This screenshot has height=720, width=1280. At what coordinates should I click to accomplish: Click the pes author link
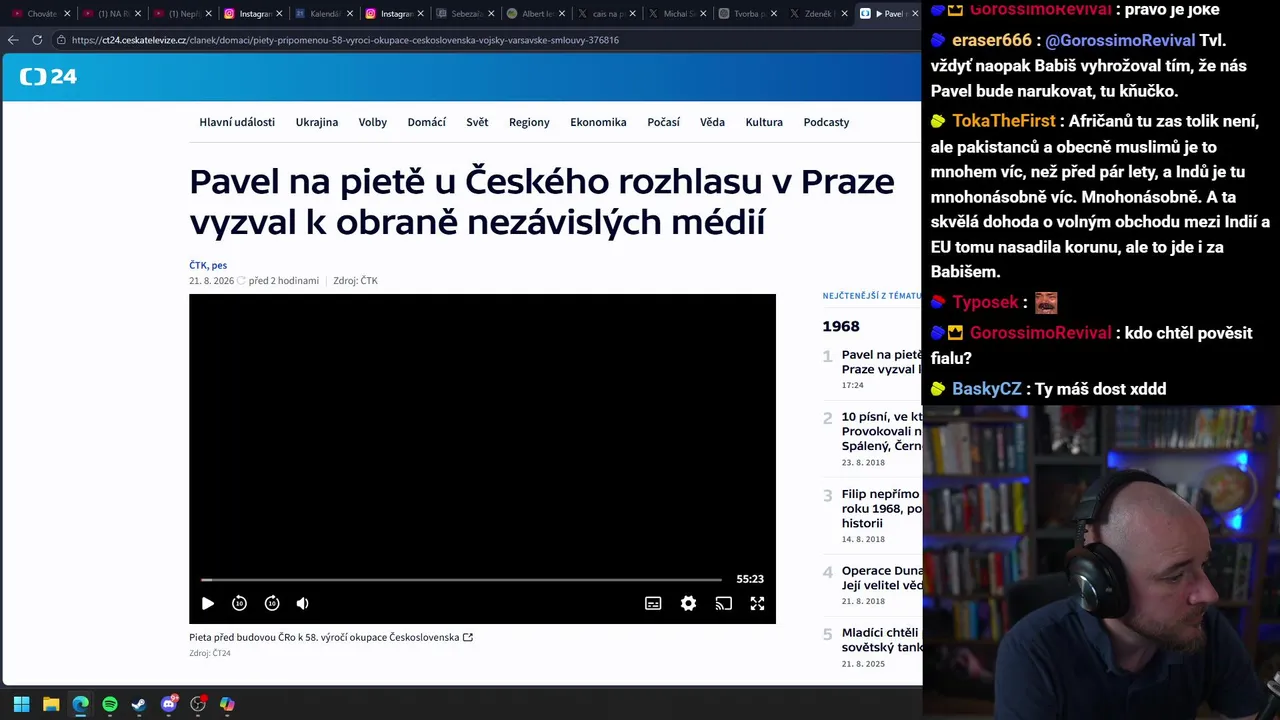tap(219, 265)
